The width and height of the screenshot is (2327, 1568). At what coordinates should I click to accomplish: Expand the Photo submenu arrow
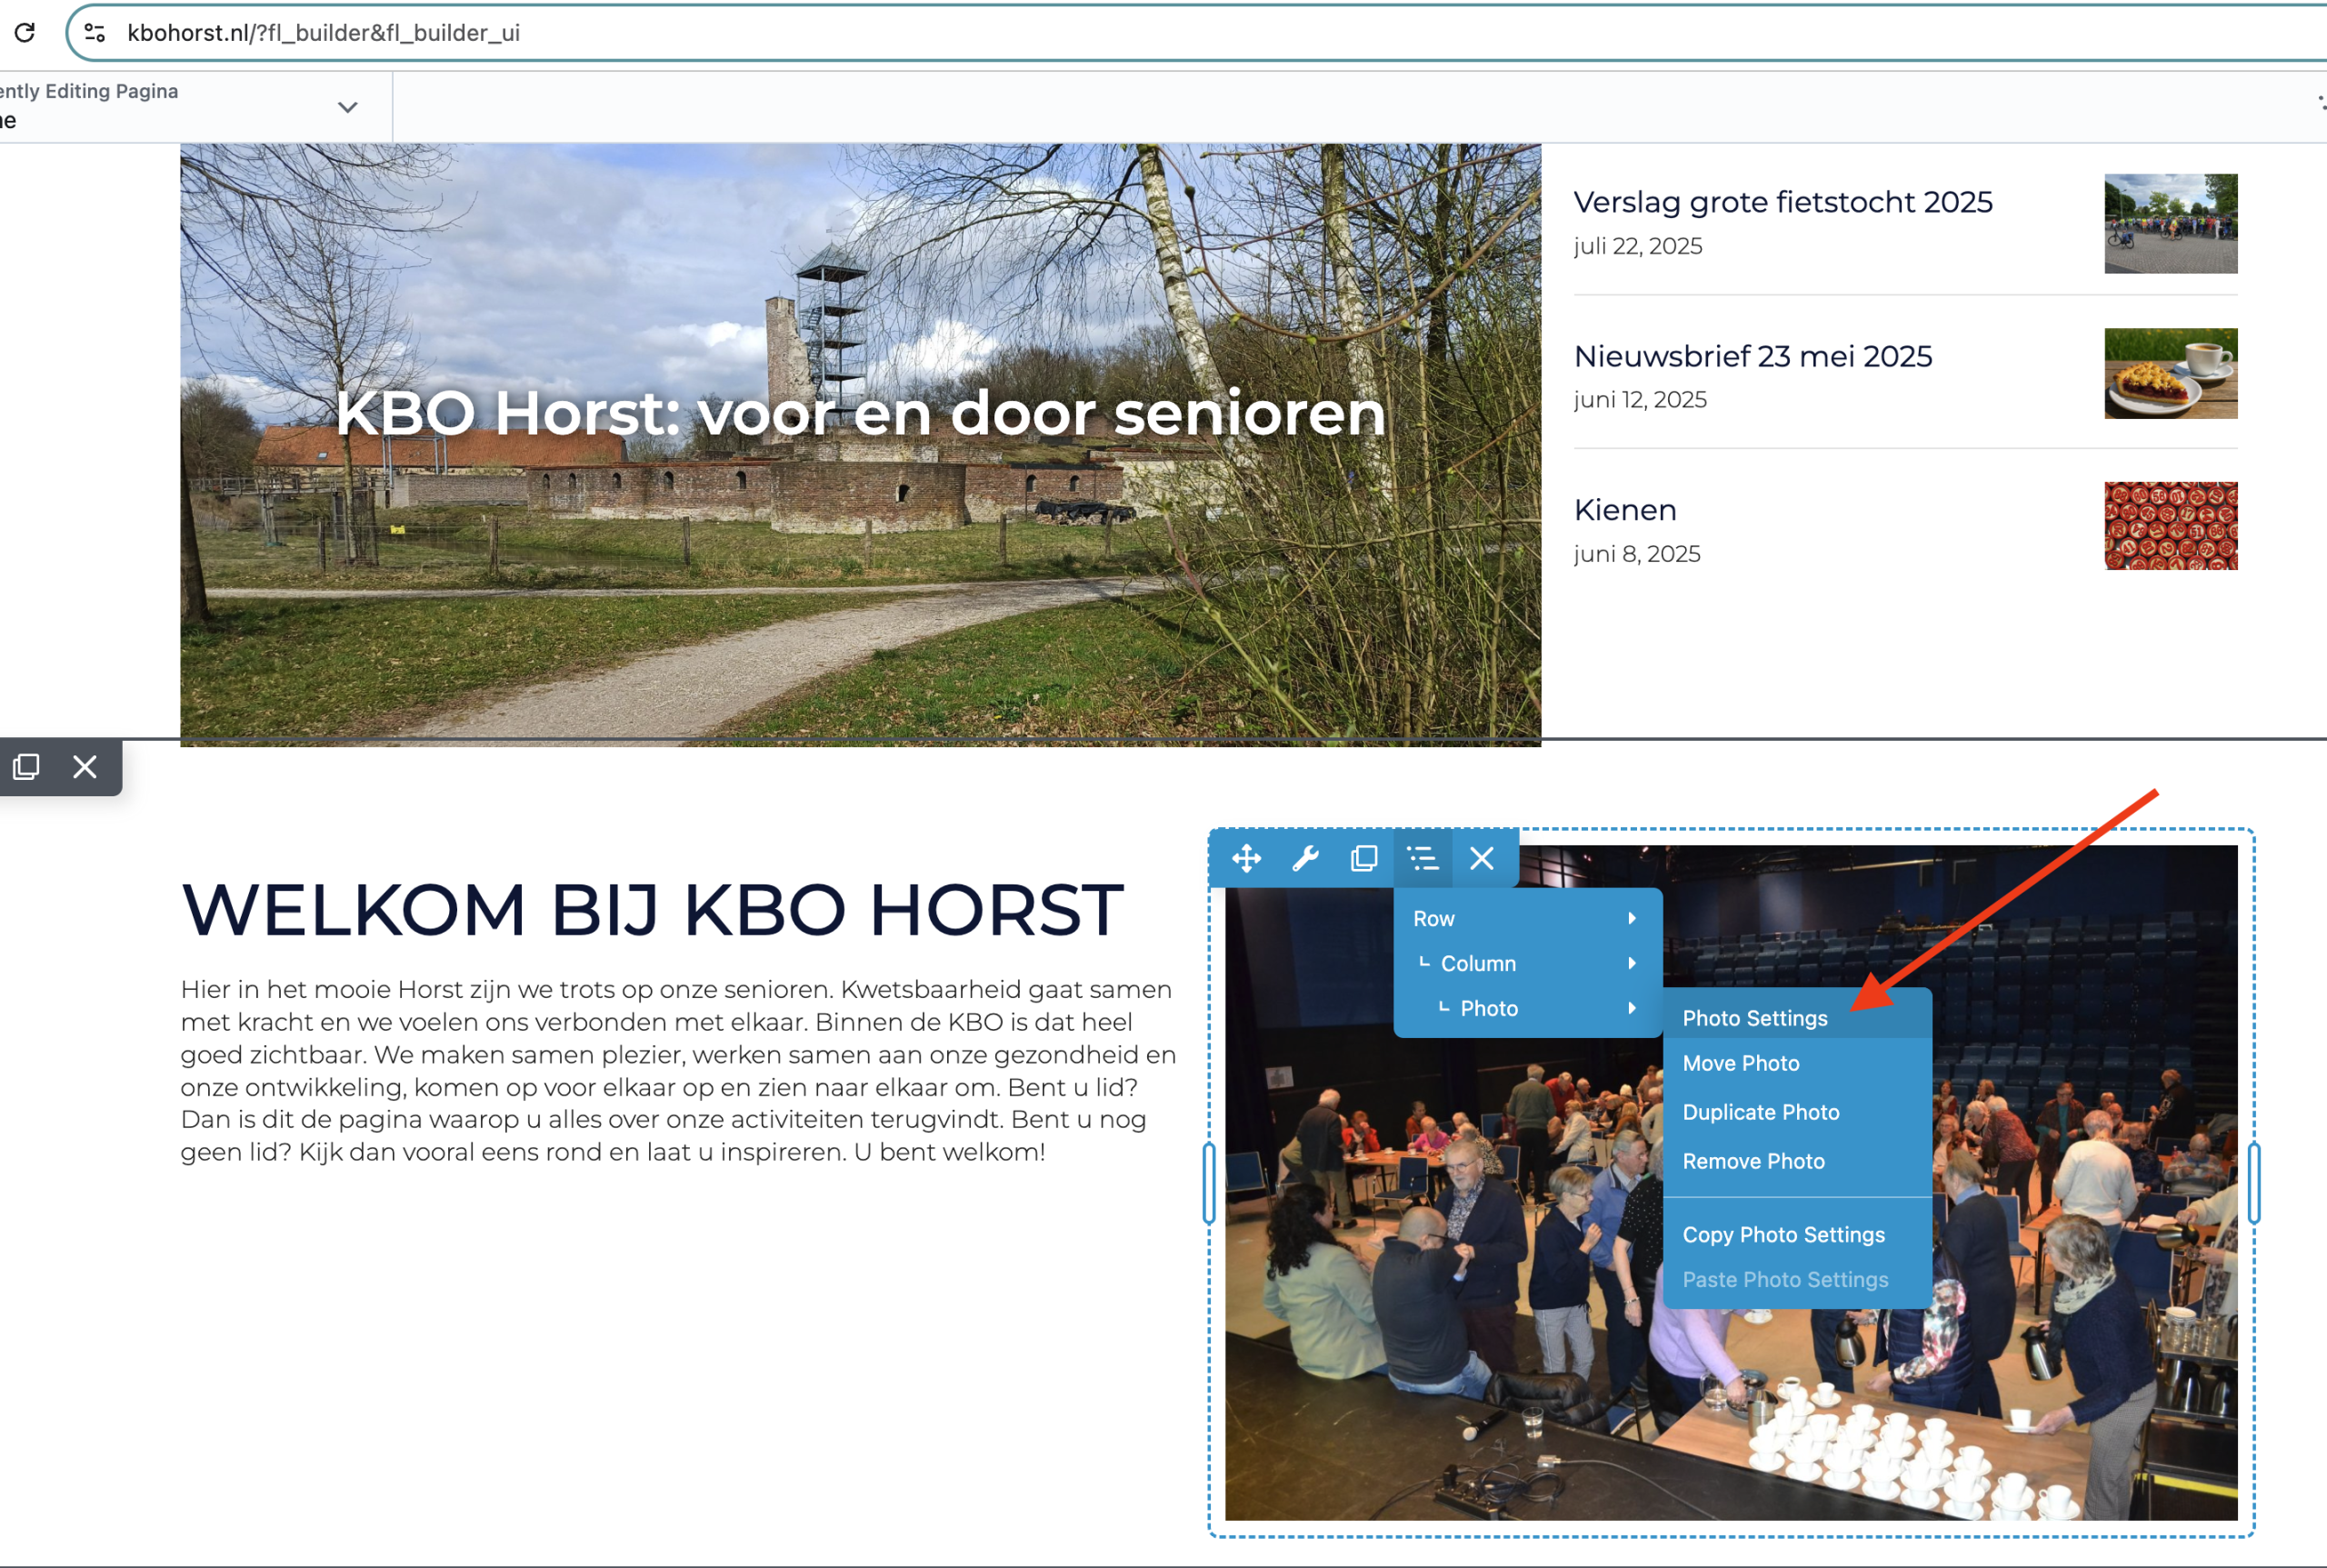(x=1632, y=1008)
